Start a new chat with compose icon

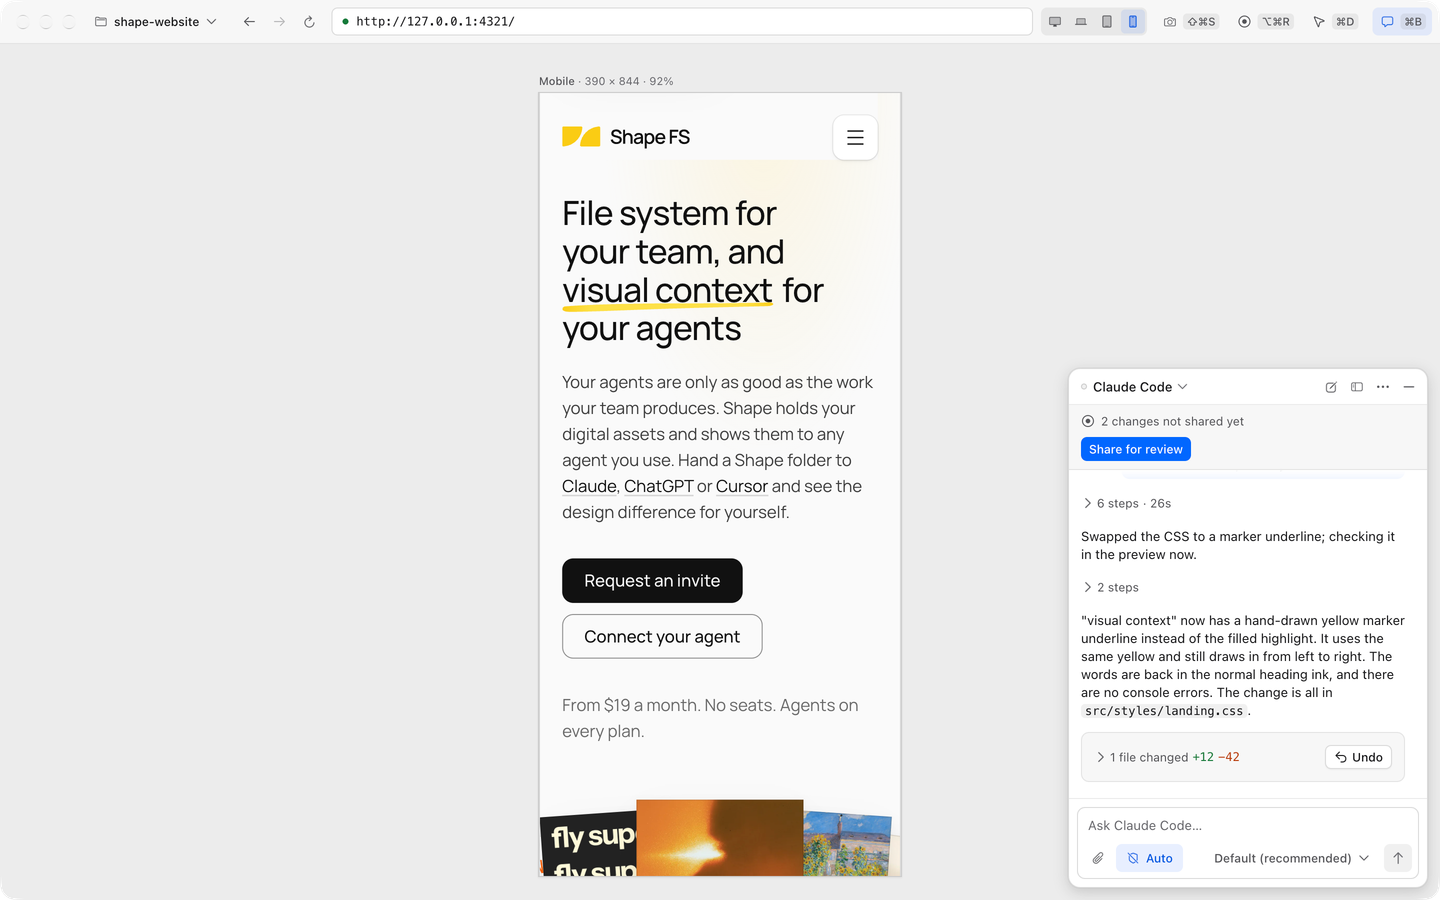pyautogui.click(x=1331, y=387)
